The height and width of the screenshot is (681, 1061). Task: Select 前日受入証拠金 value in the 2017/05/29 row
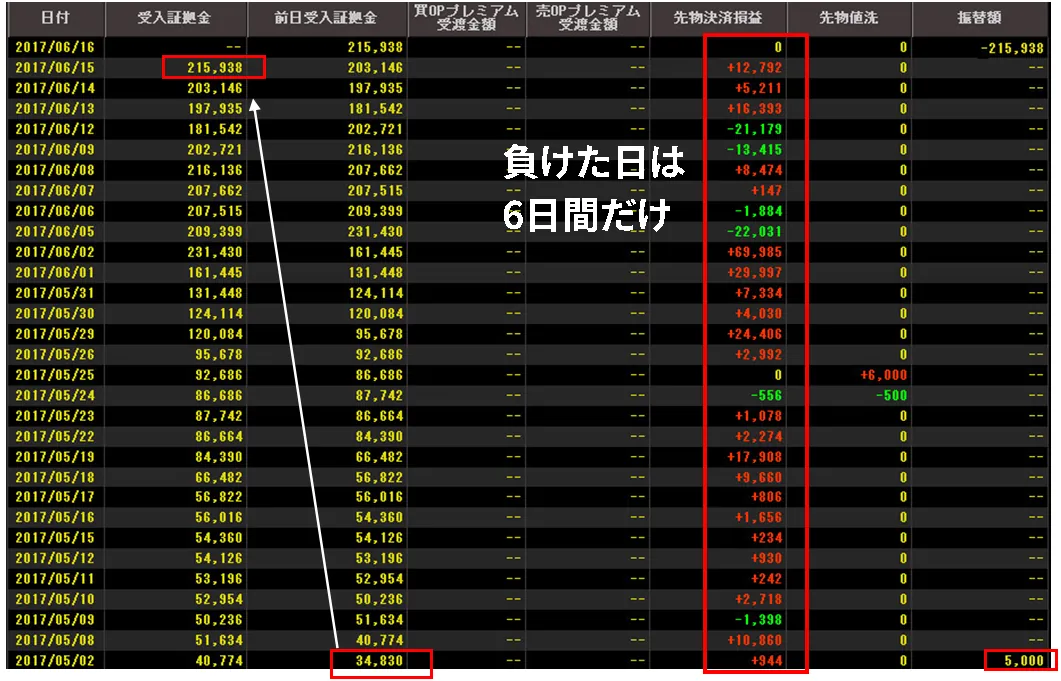point(379,334)
